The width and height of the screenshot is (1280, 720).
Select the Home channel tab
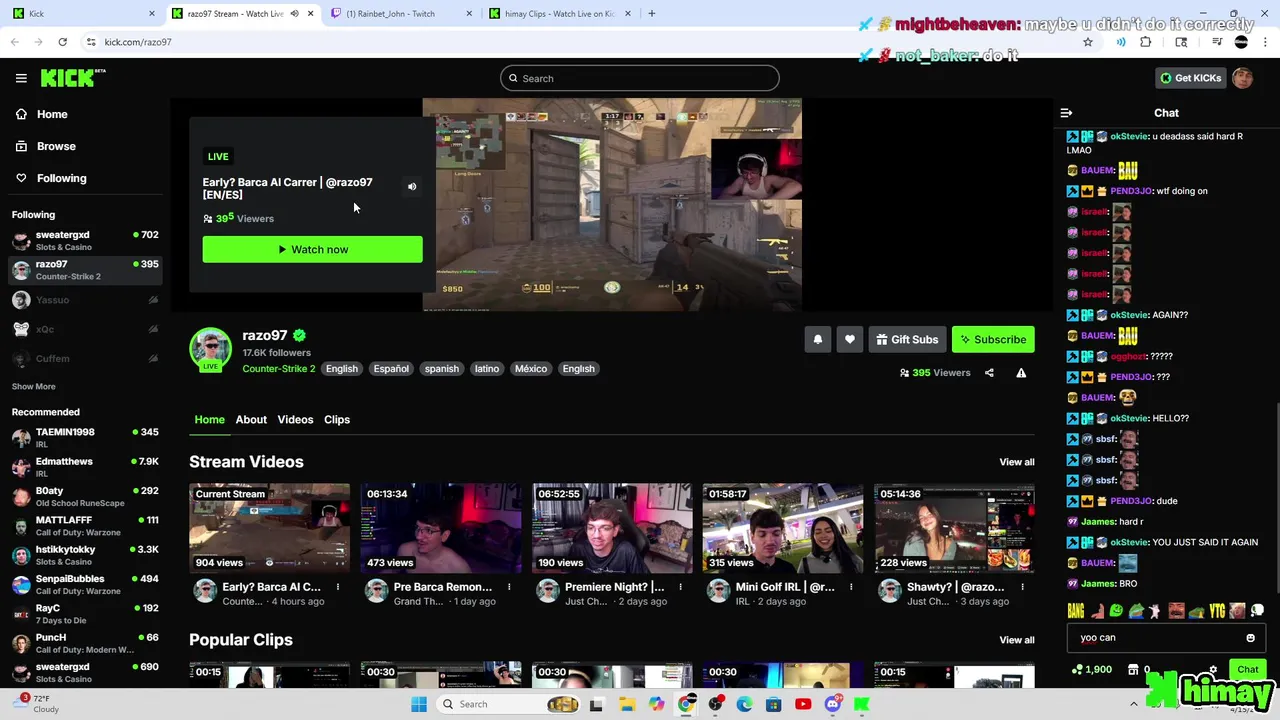pos(209,420)
